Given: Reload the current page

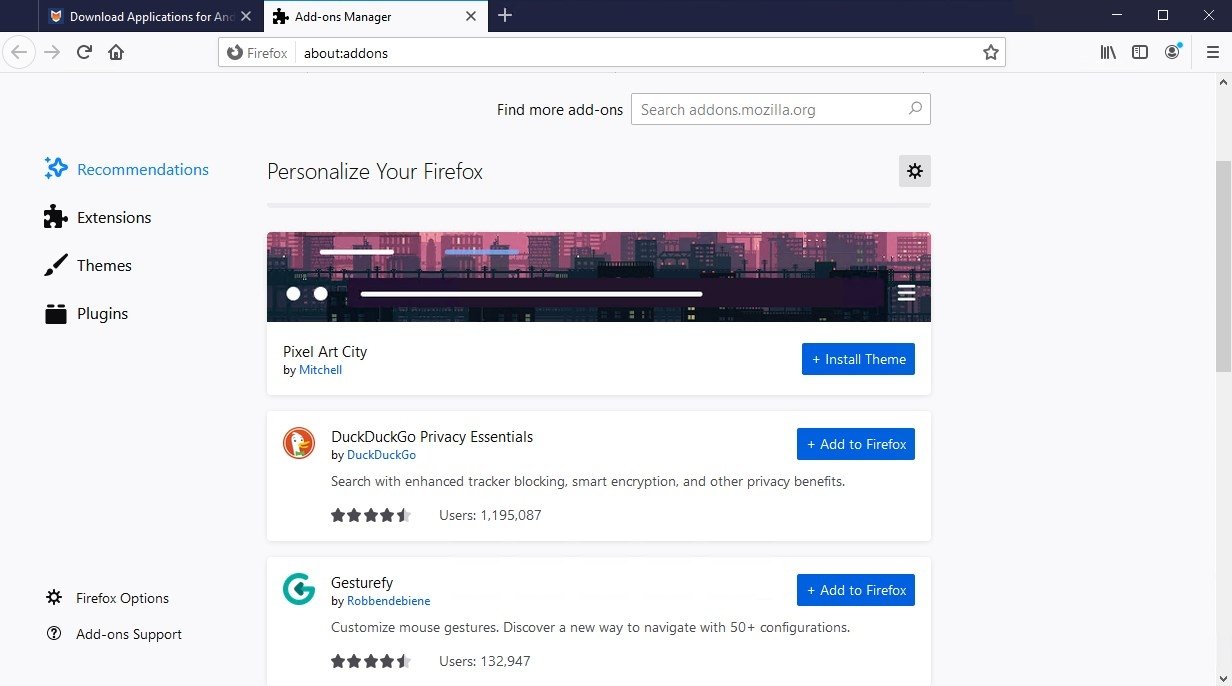Looking at the screenshot, I should (84, 52).
